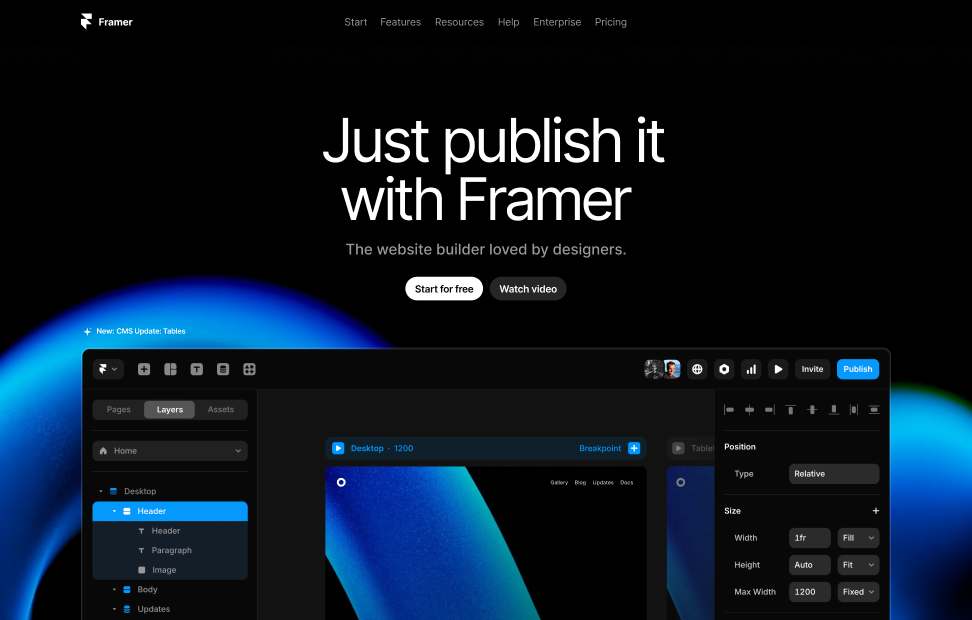Select the Text tool icon in the toolbar

tap(197, 369)
